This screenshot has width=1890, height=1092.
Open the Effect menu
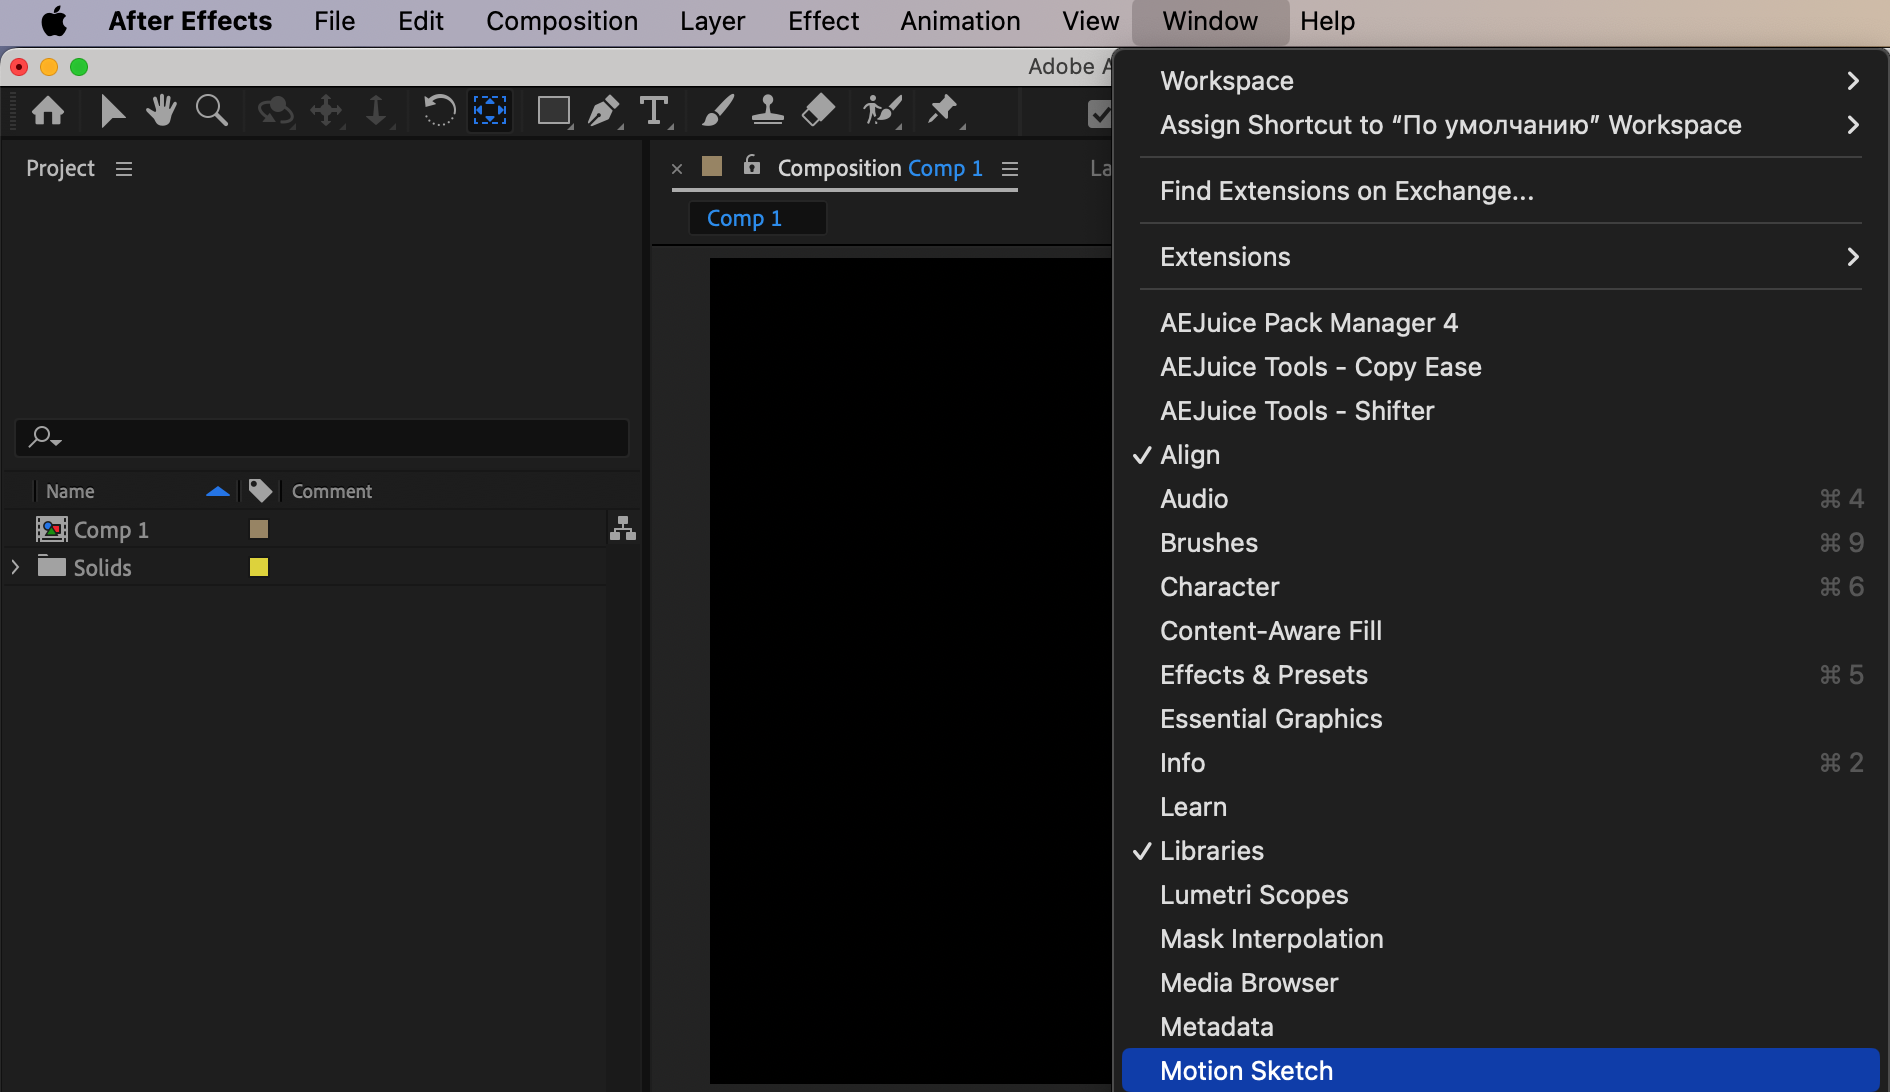click(823, 21)
